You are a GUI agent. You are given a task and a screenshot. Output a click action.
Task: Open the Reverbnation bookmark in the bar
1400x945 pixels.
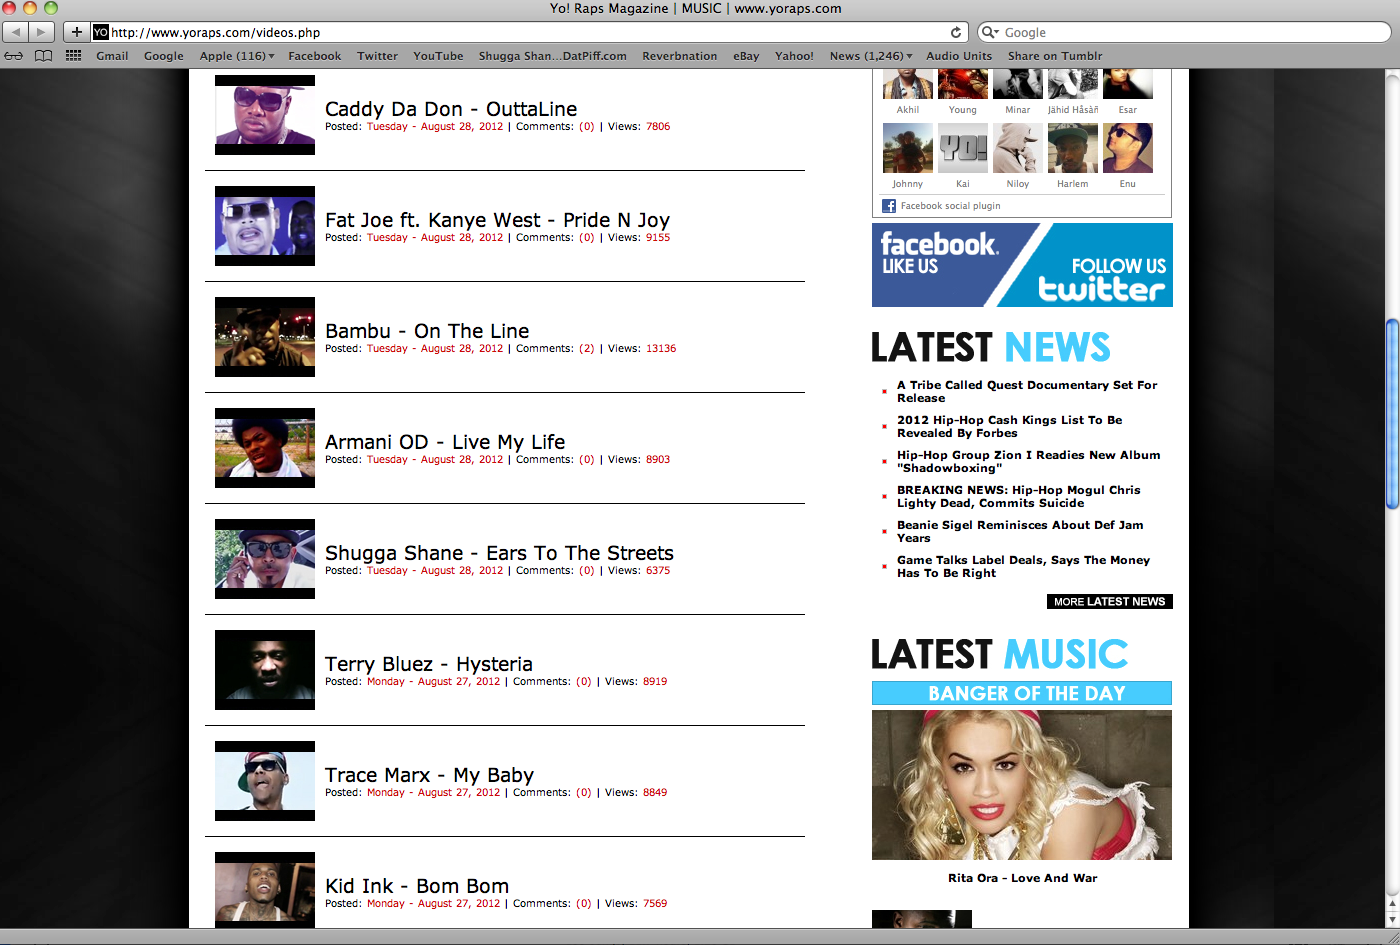679,56
